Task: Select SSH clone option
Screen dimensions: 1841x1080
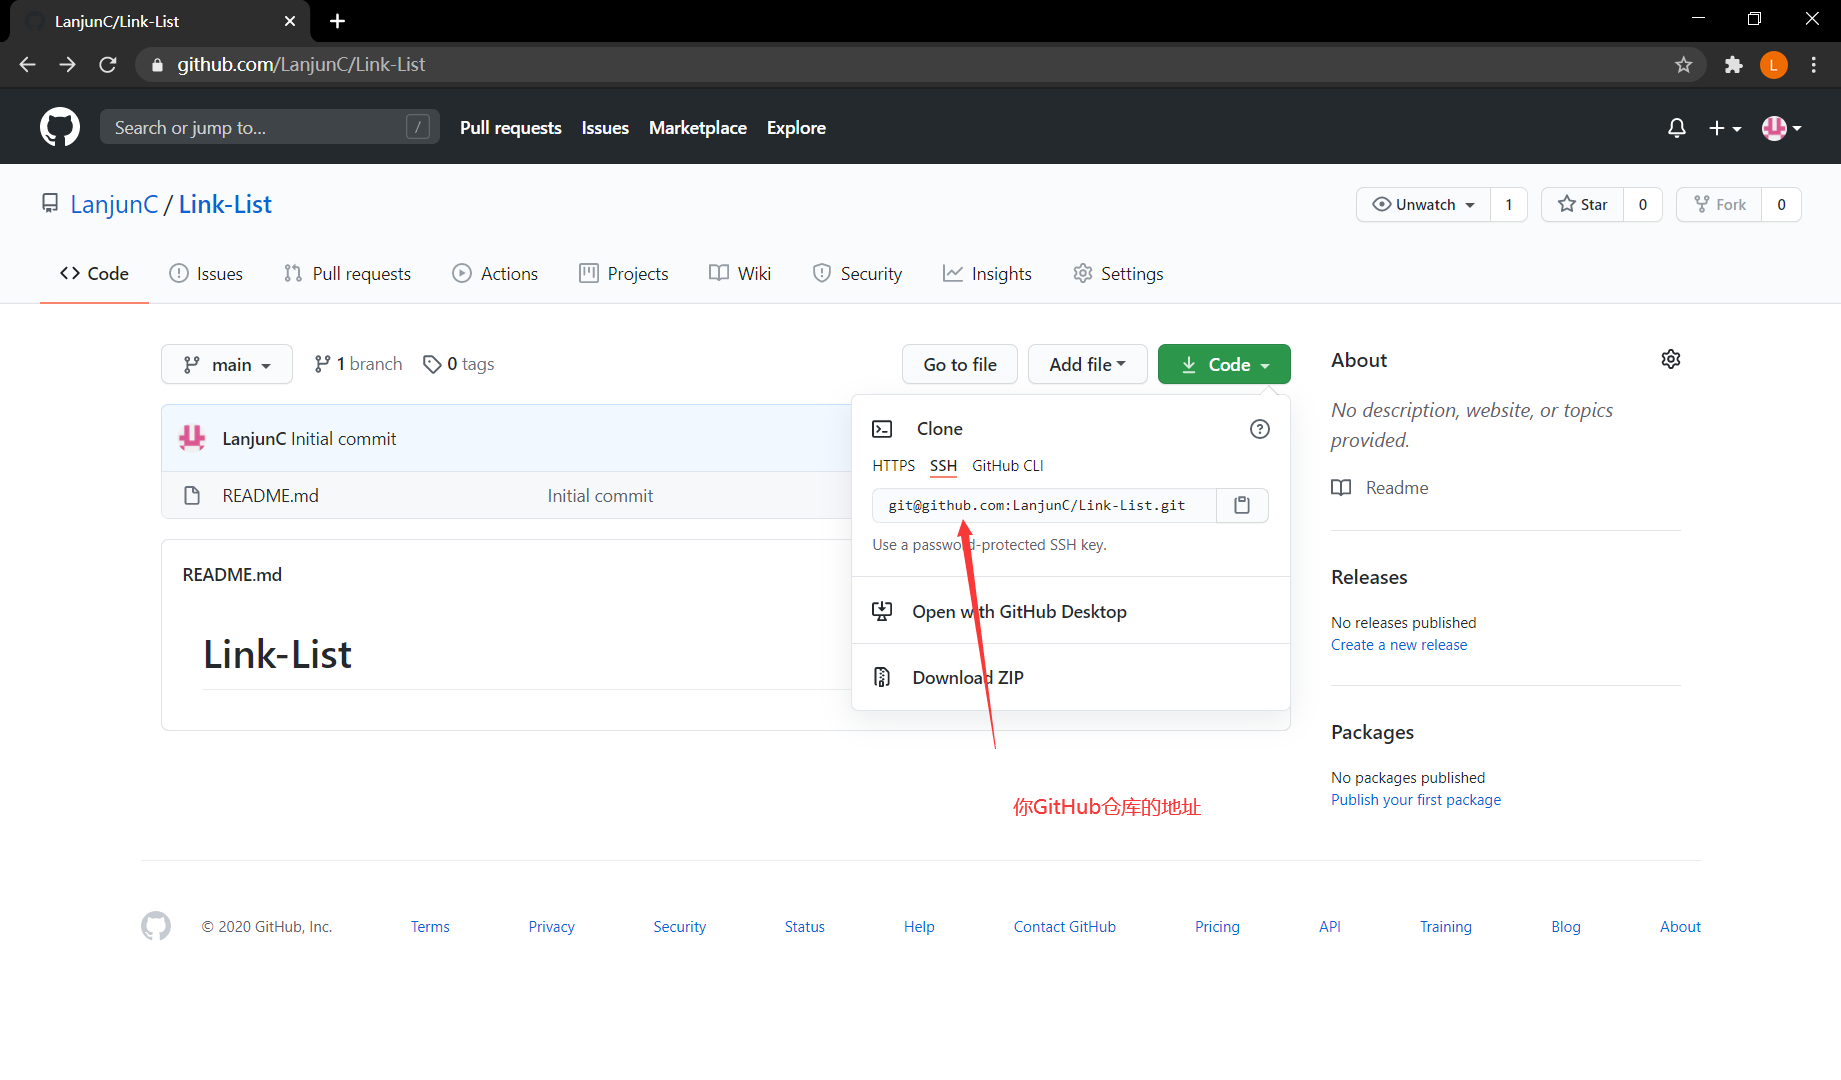Action: 943,466
